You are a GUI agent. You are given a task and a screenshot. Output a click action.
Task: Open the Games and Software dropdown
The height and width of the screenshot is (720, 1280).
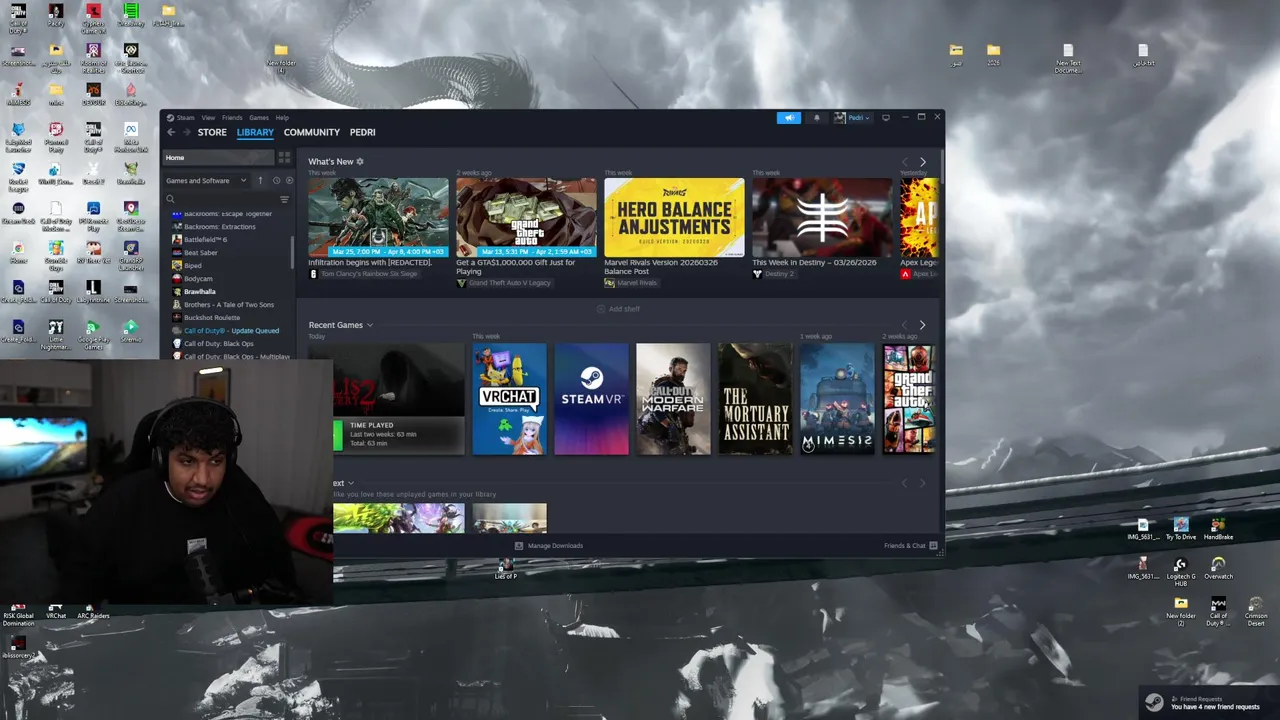click(x=206, y=181)
